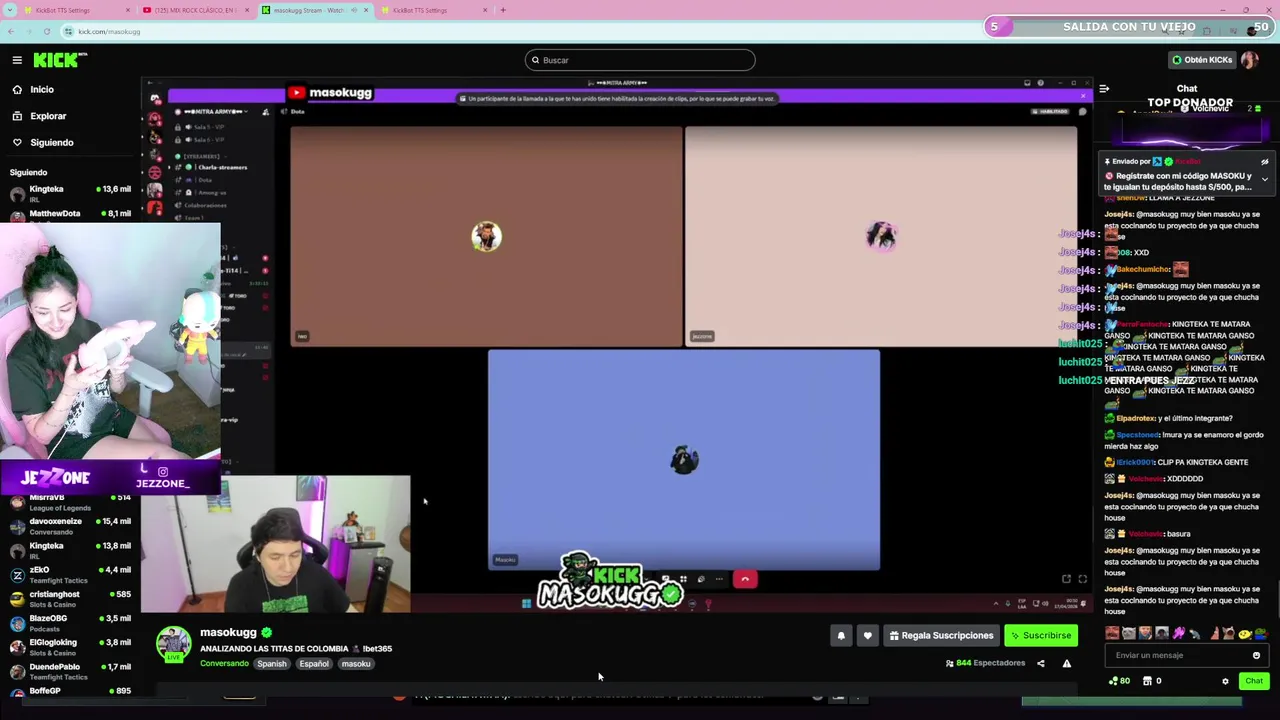Viewport: 1280px width, 720px height.
Task: Toggle the notification bell for masokugg
Action: click(x=841, y=635)
